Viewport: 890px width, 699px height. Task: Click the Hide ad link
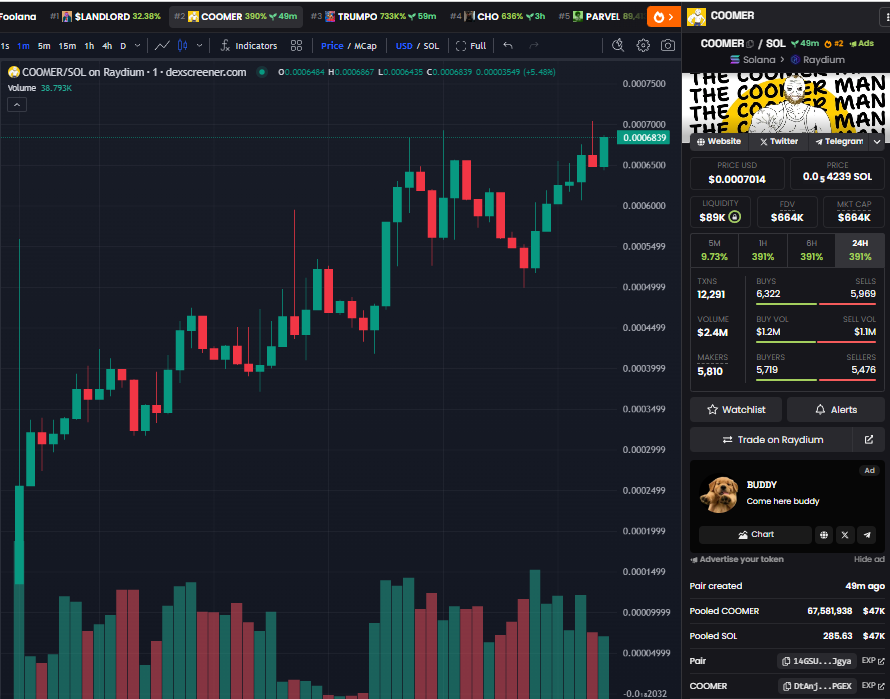[x=869, y=559]
